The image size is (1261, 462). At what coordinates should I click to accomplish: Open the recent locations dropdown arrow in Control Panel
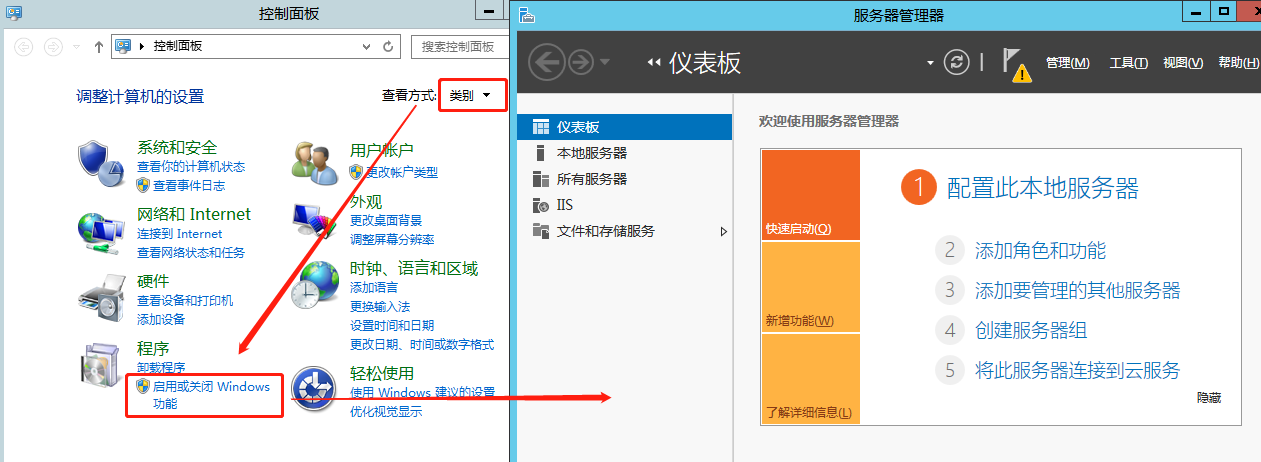pos(76,47)
